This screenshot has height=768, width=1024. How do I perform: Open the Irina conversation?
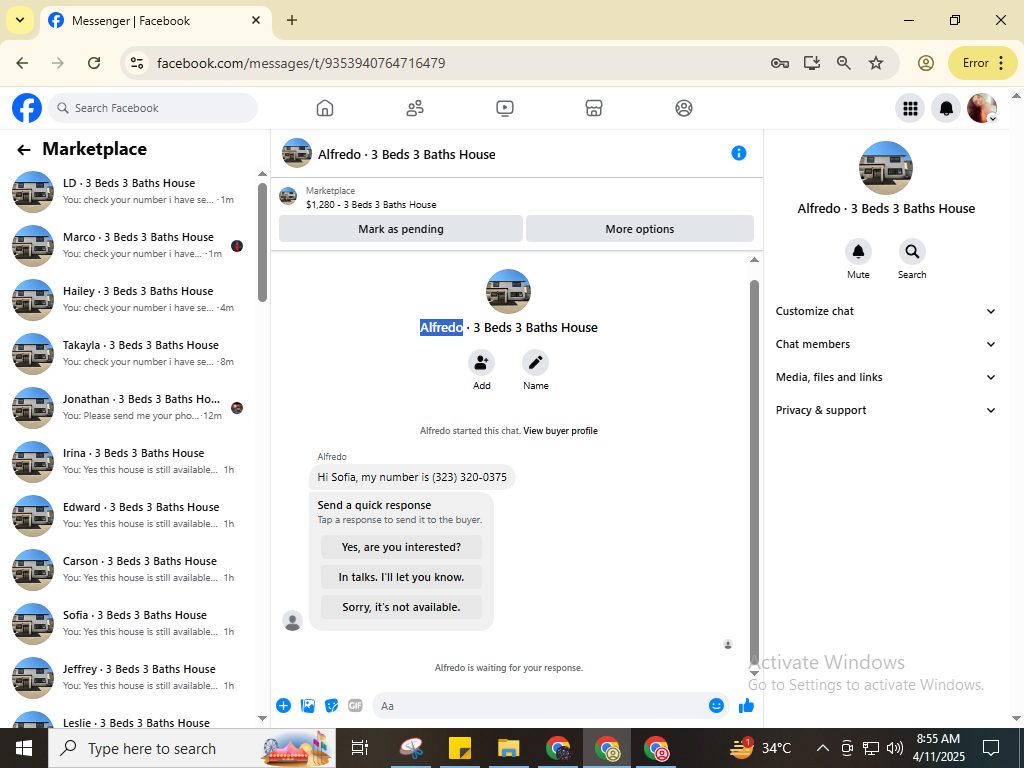[x=131, y=462]
